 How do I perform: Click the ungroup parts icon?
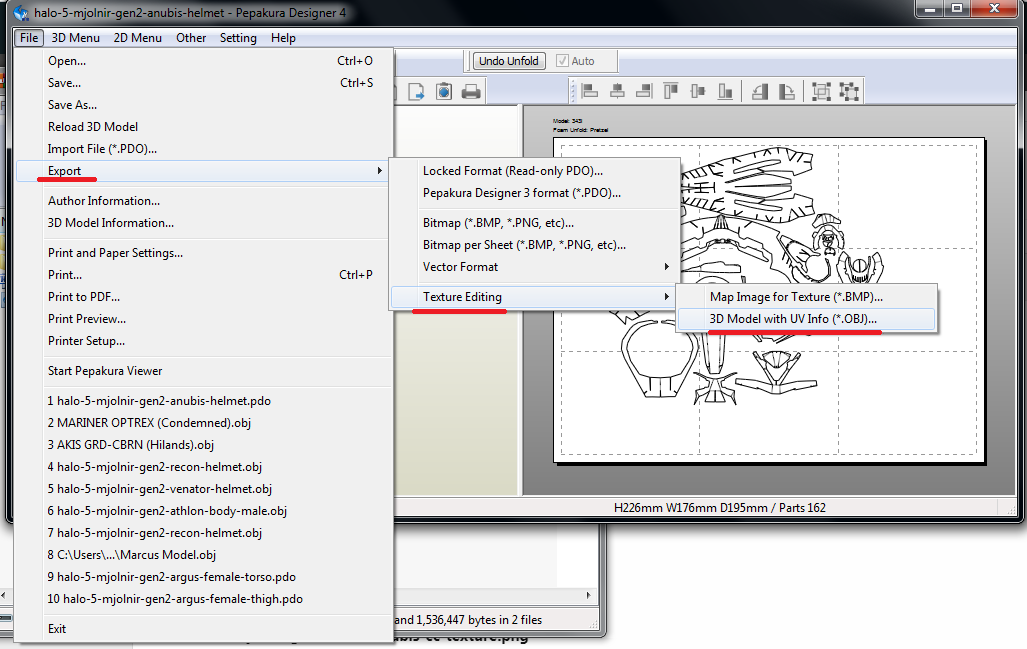coord(849,92)
